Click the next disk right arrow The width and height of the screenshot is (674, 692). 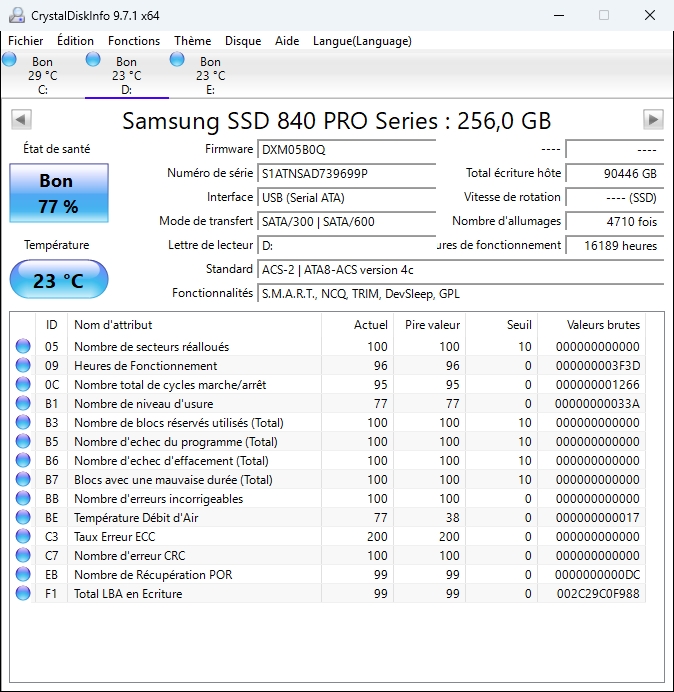(x=653, y=120)
